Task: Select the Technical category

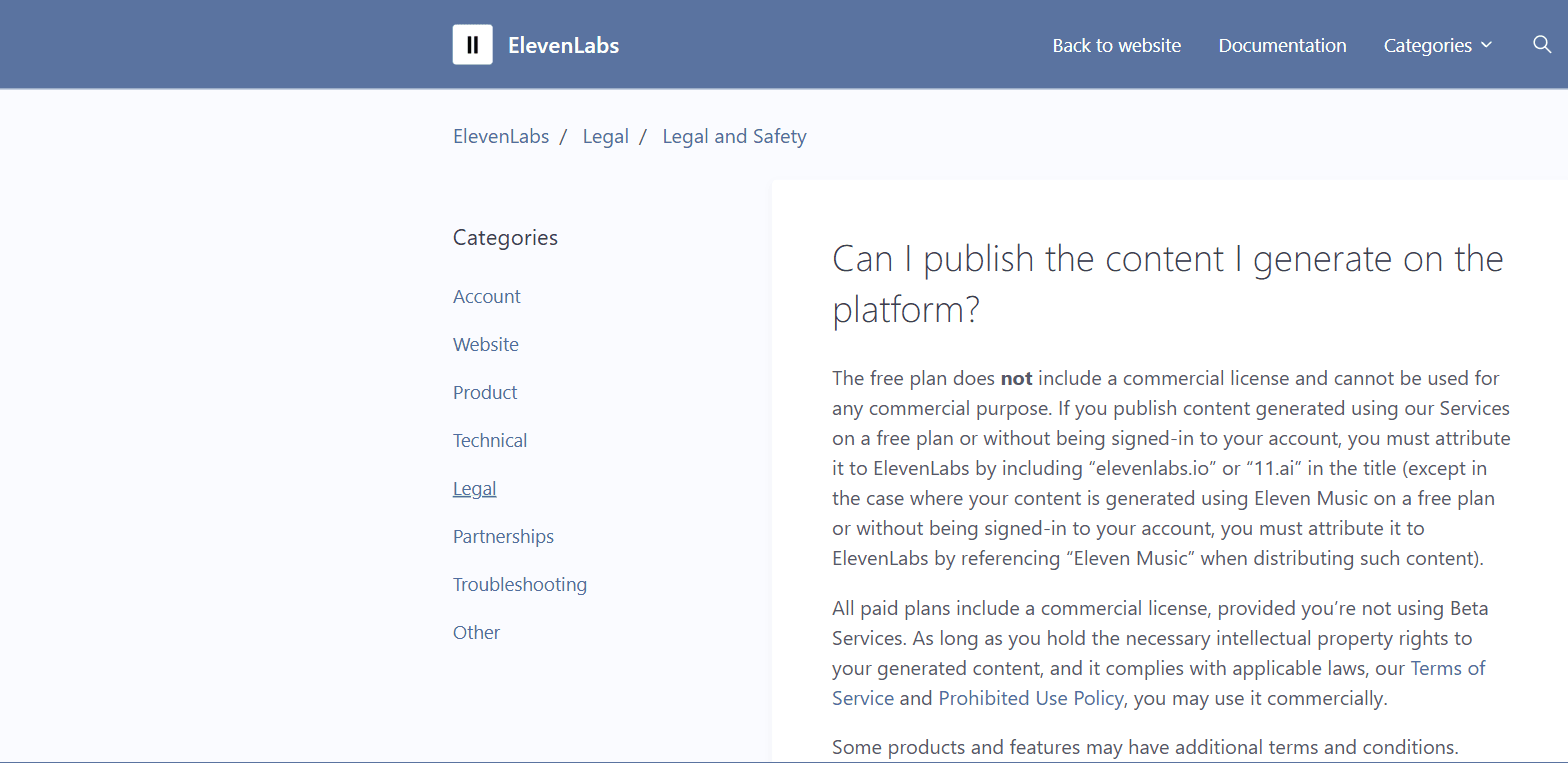Action: click(x=490, y=441)
